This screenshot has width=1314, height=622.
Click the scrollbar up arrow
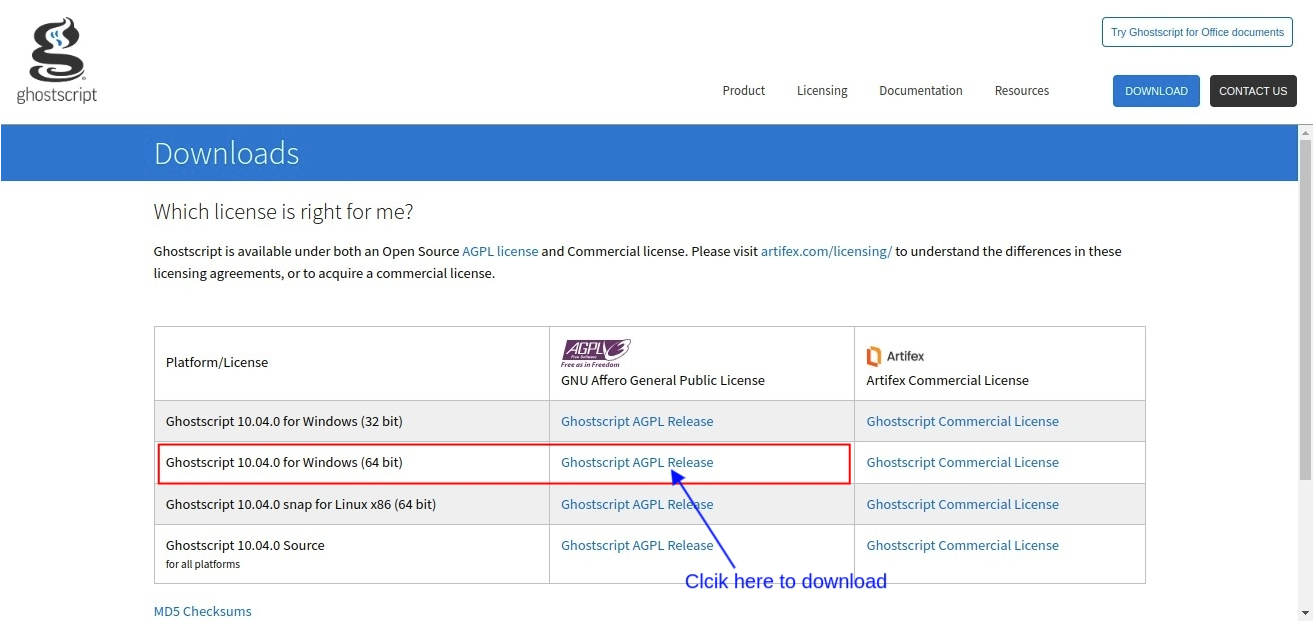1305,131
